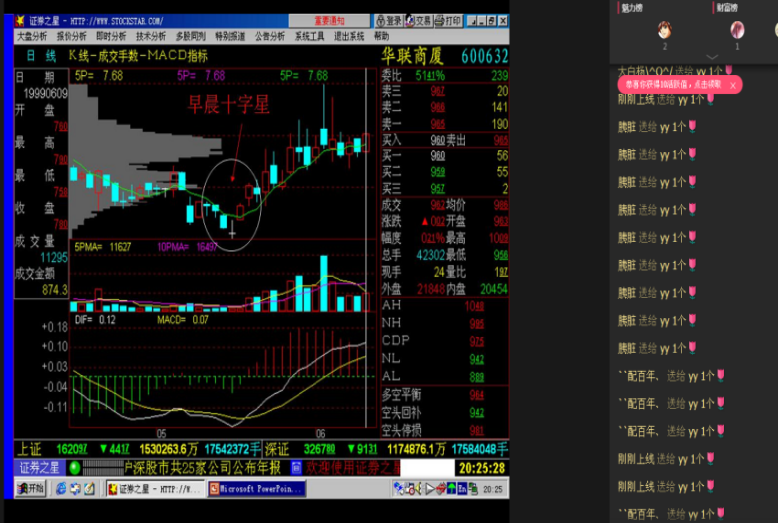The width and height of the screenshot is (778, 523).
Task: Click the 交易 trade toolbar icon
Action: (421, 20)
